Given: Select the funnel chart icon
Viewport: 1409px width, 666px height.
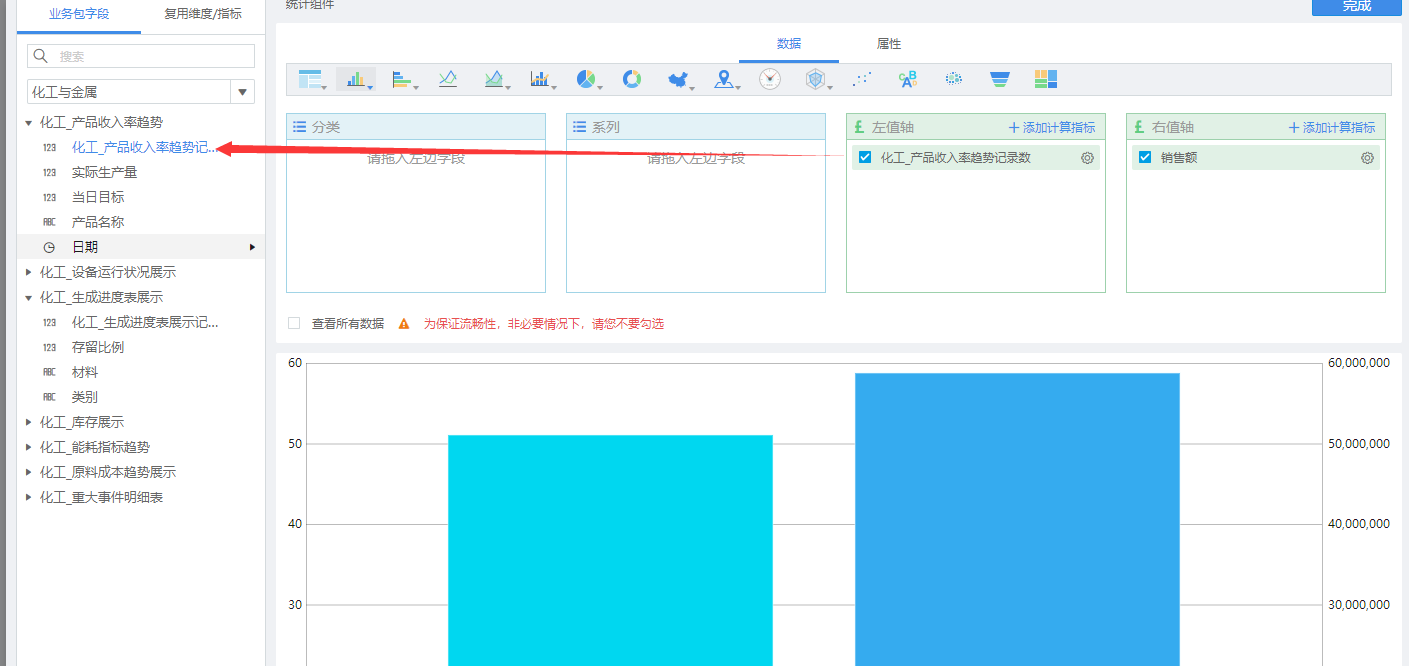Looking at the screenshot, I should click(1000, 79).
